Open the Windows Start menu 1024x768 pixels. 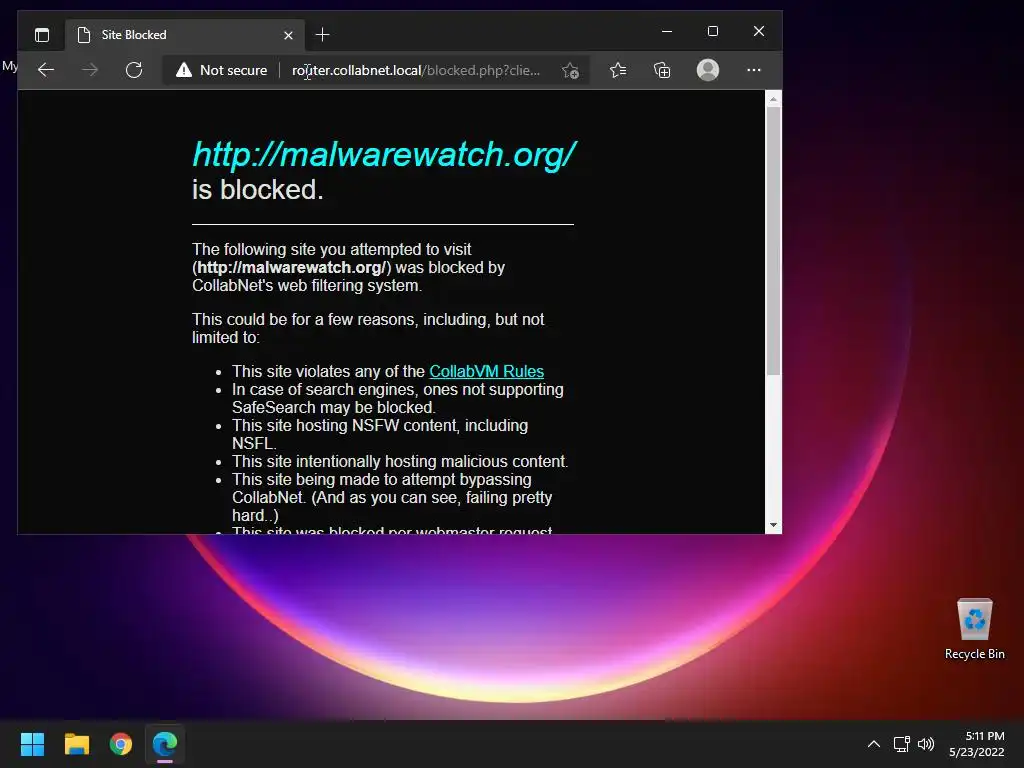point(32,744)
